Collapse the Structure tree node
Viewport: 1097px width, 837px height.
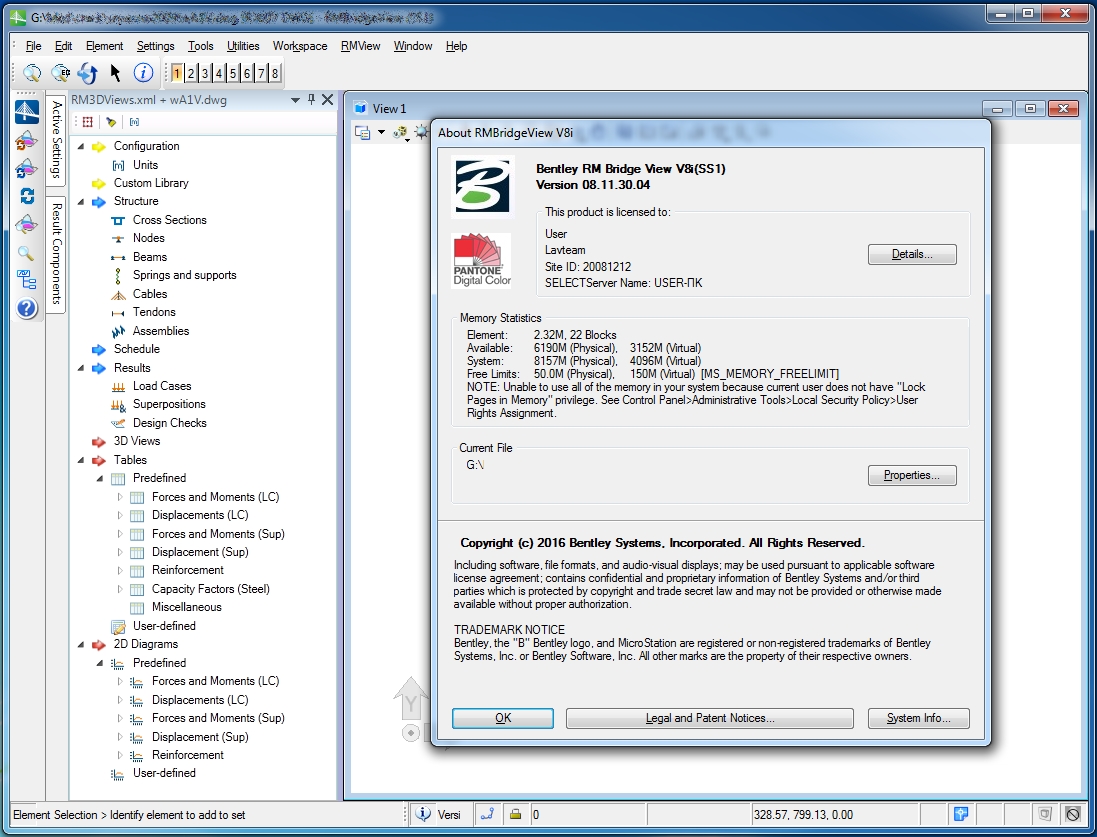coord(81,202)
